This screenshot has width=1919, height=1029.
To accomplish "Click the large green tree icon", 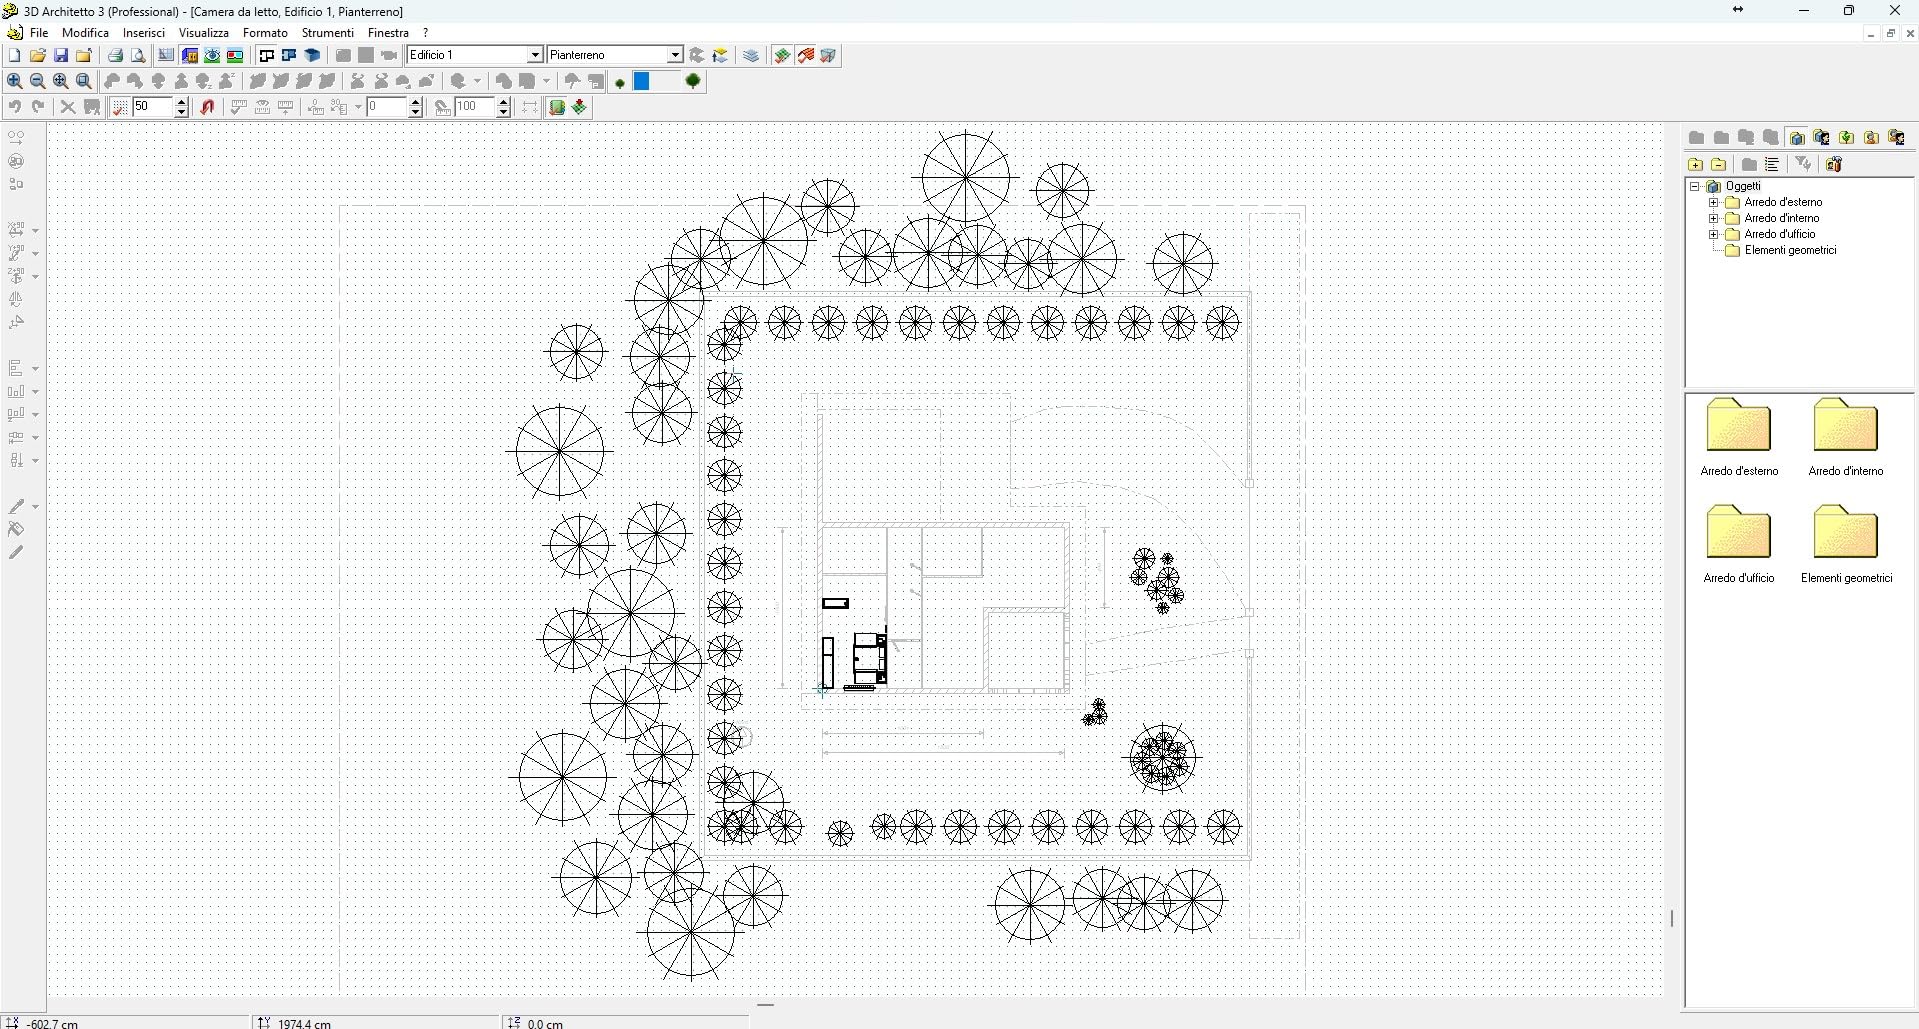I will pyautogui.click(x=693, y=81).
